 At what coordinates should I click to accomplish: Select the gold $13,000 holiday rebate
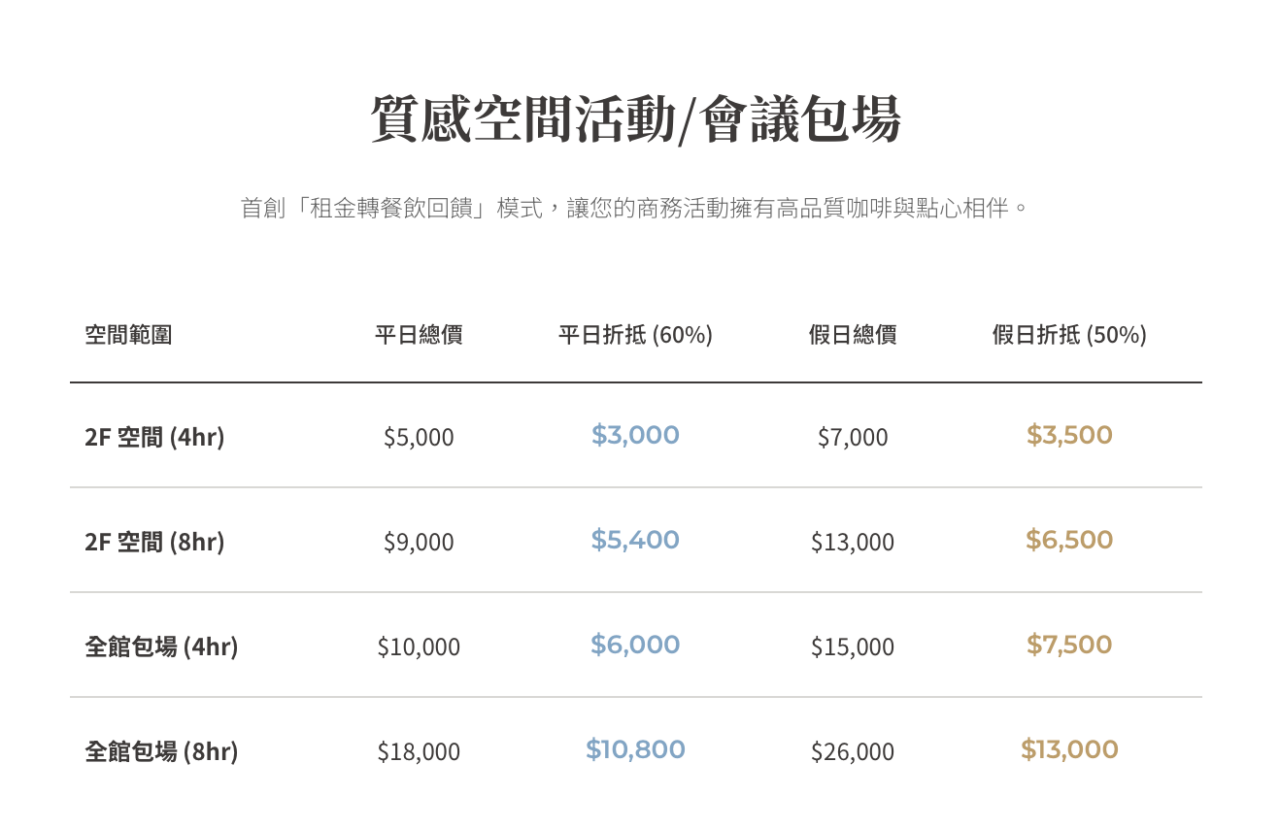1069,750
